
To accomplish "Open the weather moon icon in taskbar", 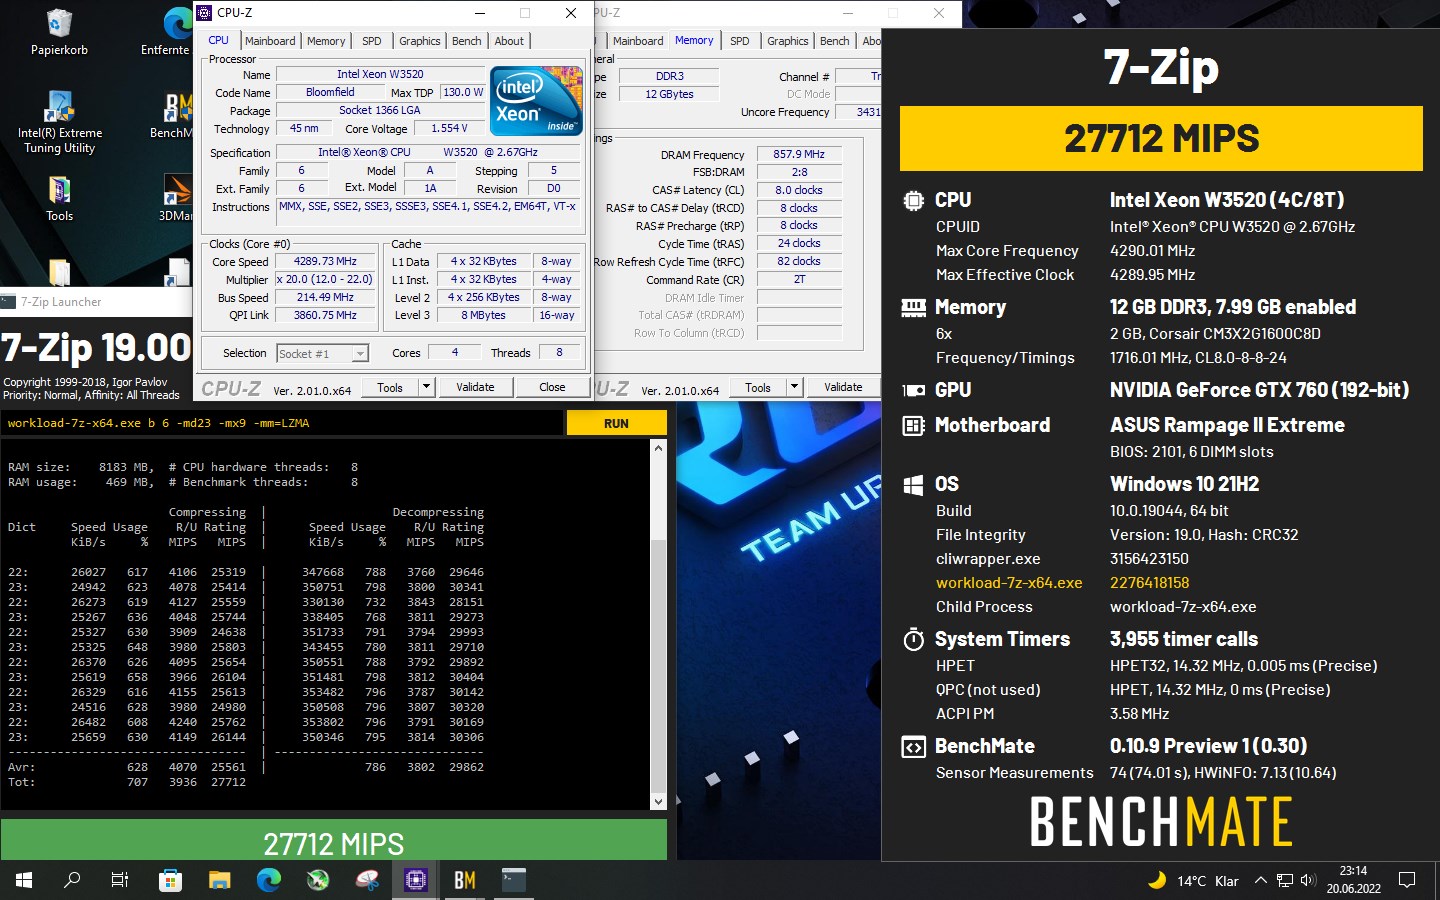I will tap(1157, 880).
